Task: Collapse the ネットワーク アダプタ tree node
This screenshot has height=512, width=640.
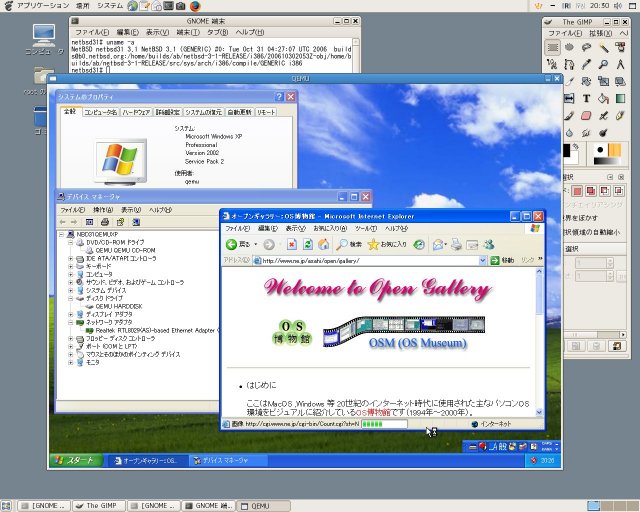Action: tap(71, 322)
